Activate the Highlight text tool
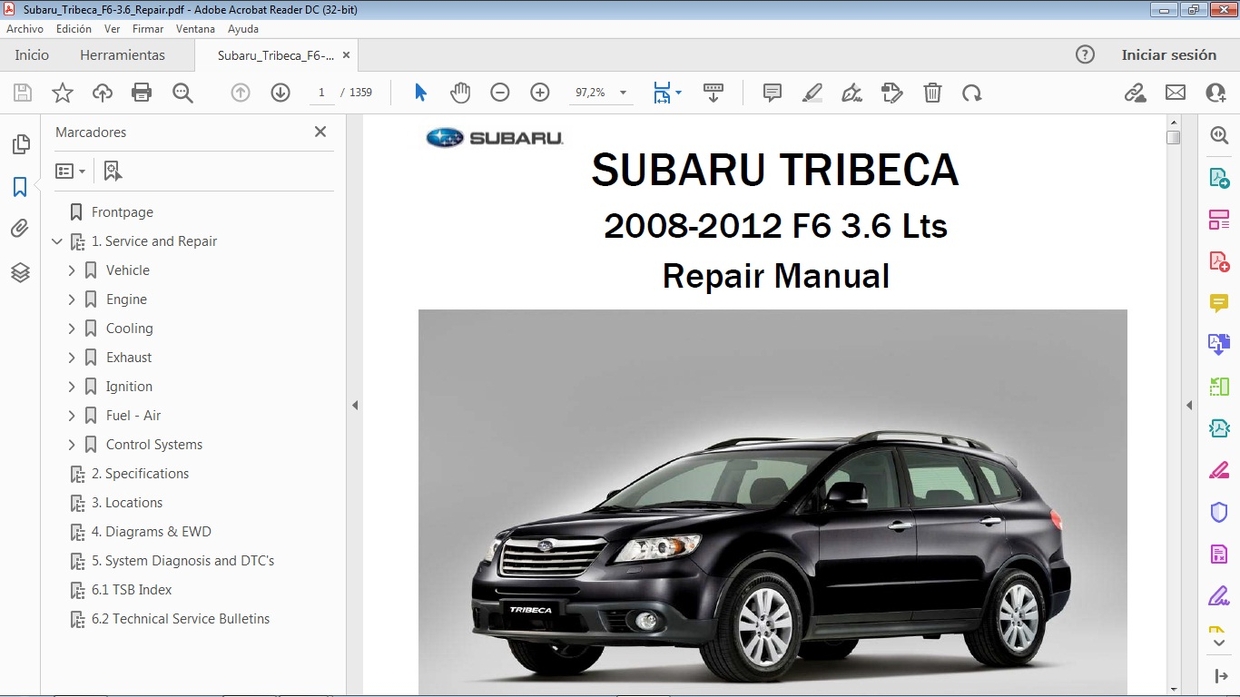The width and height of the screenshot is (1240, 697). tap(814, 92)
